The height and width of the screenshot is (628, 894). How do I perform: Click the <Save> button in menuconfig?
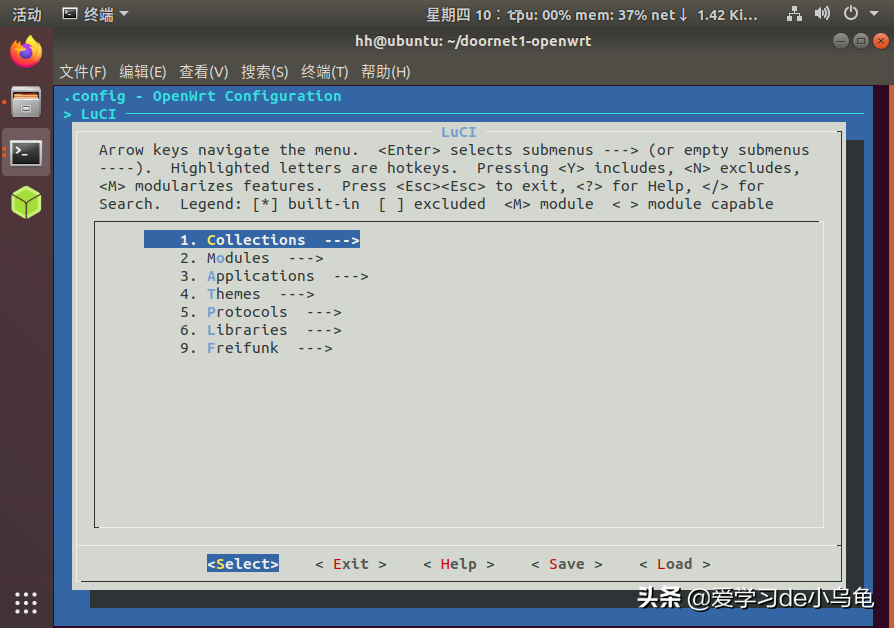566,563
